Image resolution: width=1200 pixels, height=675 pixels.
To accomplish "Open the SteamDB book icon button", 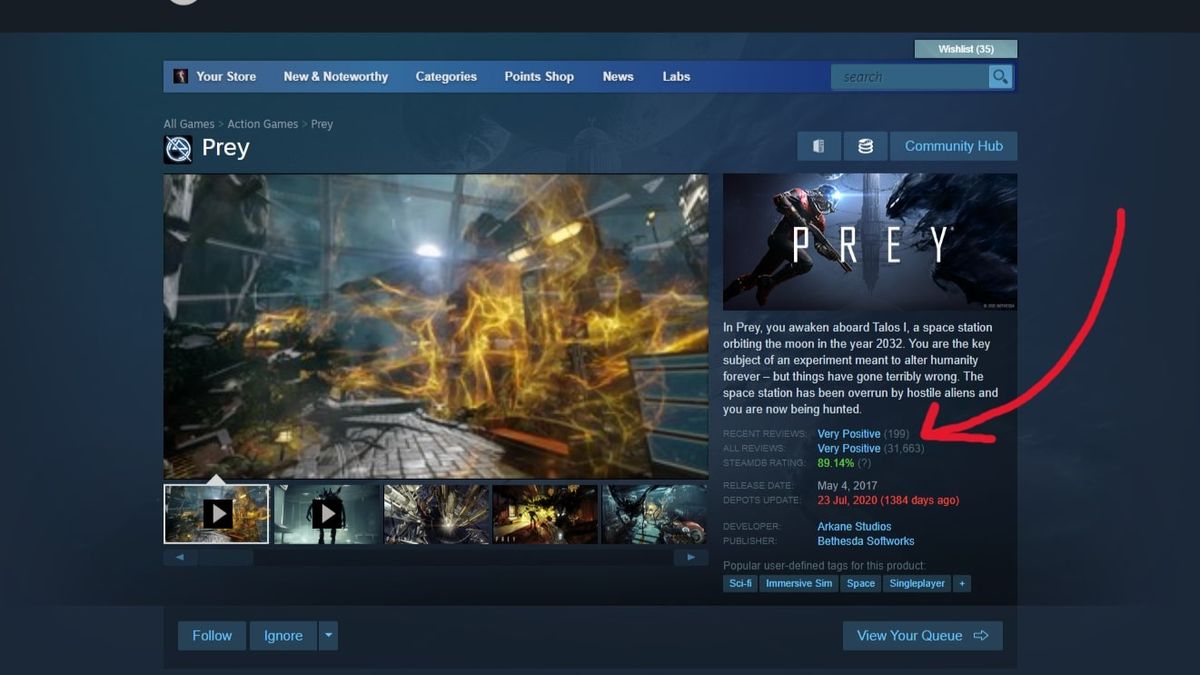I will tap(819, 146).
